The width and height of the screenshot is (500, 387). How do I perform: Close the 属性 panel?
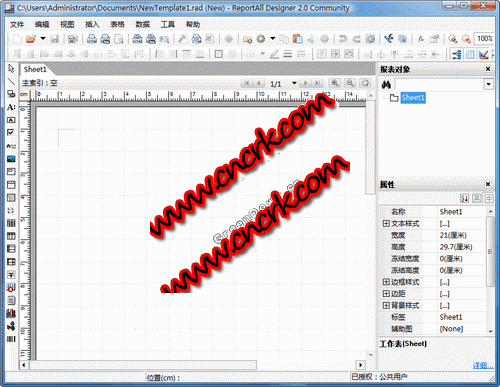point(488,184)
